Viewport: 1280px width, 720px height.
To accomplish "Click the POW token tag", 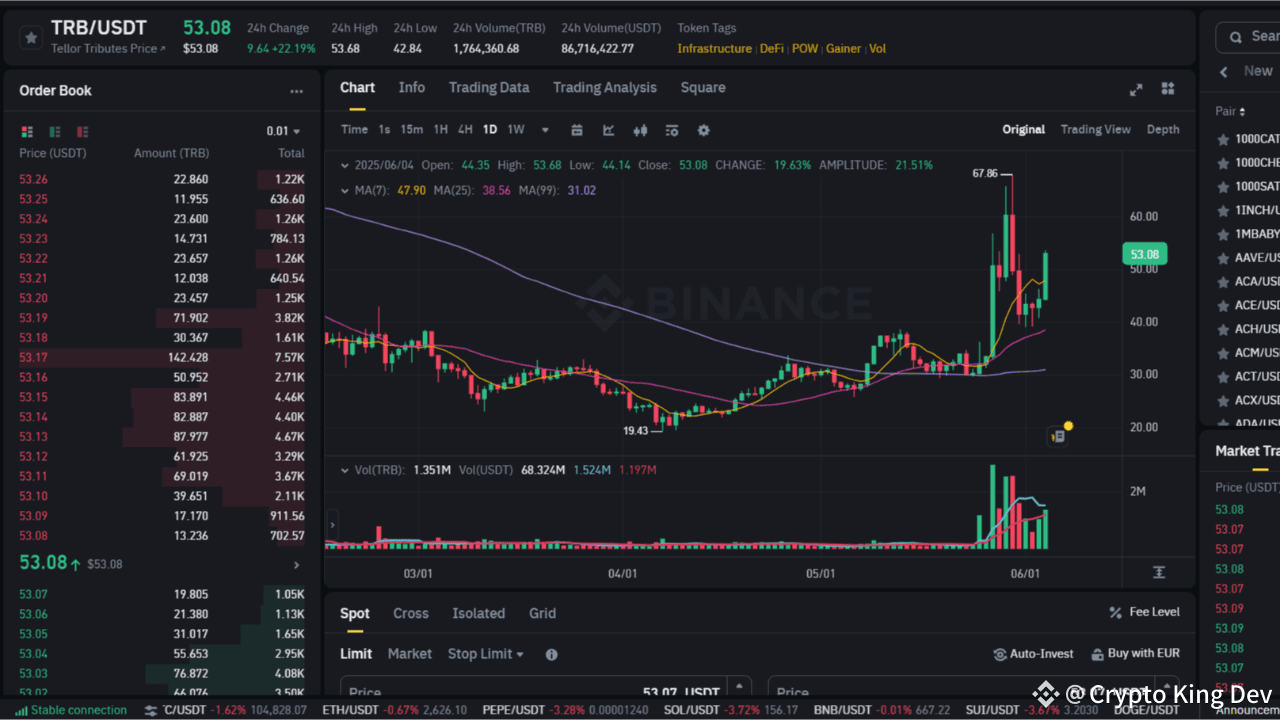I will click(x=805, y=49).
